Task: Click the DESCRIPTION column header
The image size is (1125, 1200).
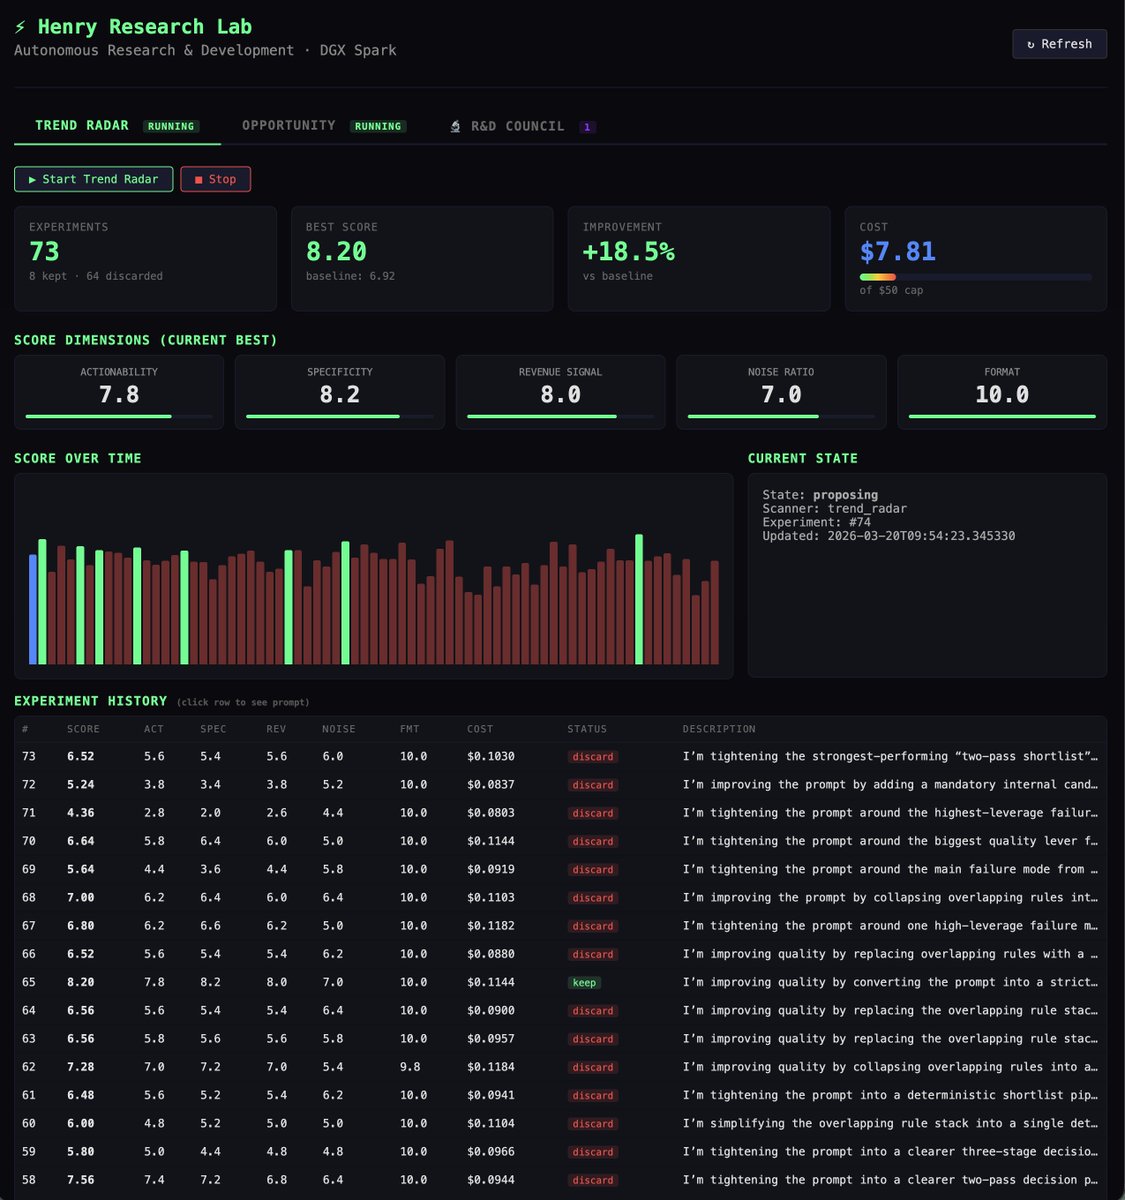Action: [x=719, y=729]
